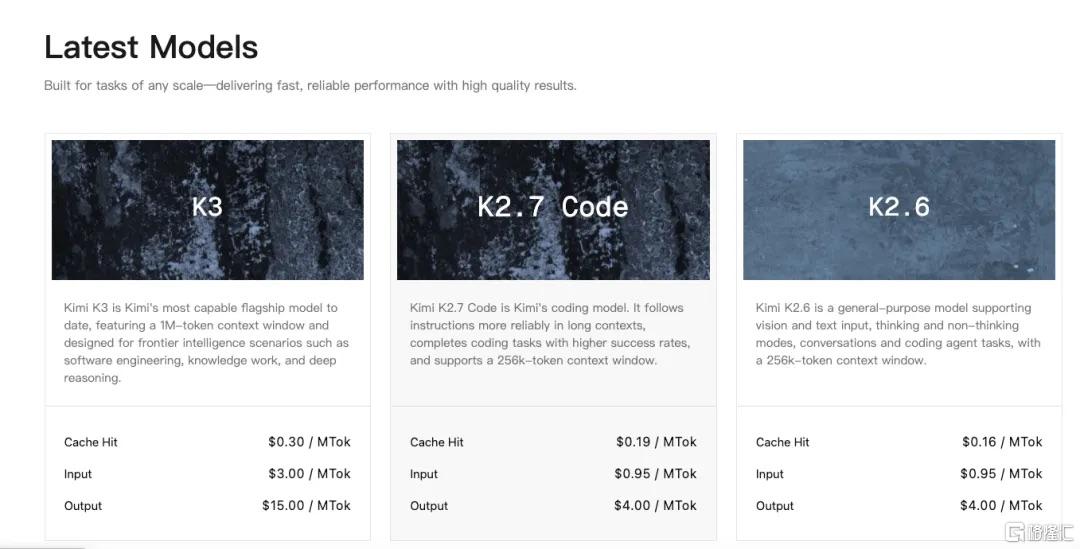Click K2.7 Code Output price $4.00
Viewport: 1080px width, 549px height.
(655, 505)
